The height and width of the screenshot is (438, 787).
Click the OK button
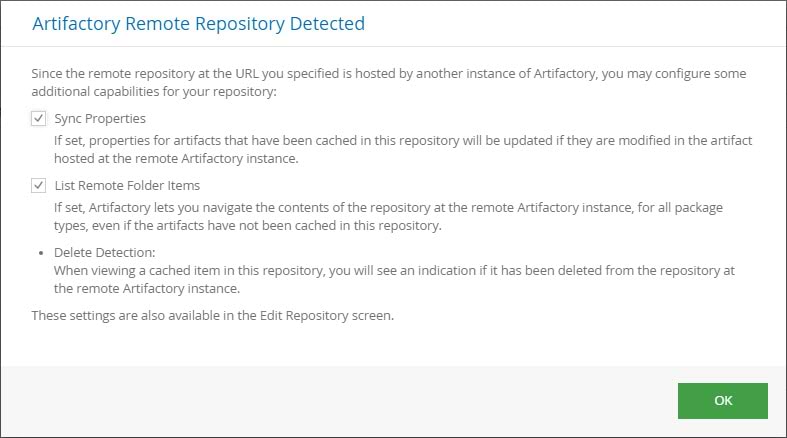(723, 400)
